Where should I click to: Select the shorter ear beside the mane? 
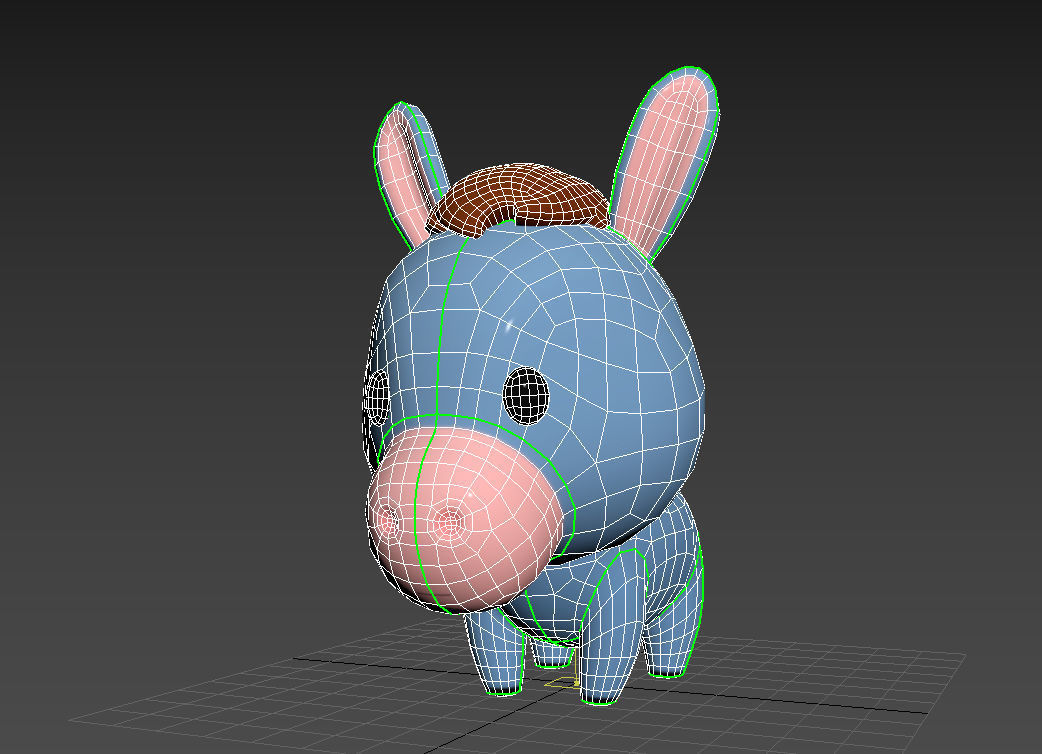(410, 176)
